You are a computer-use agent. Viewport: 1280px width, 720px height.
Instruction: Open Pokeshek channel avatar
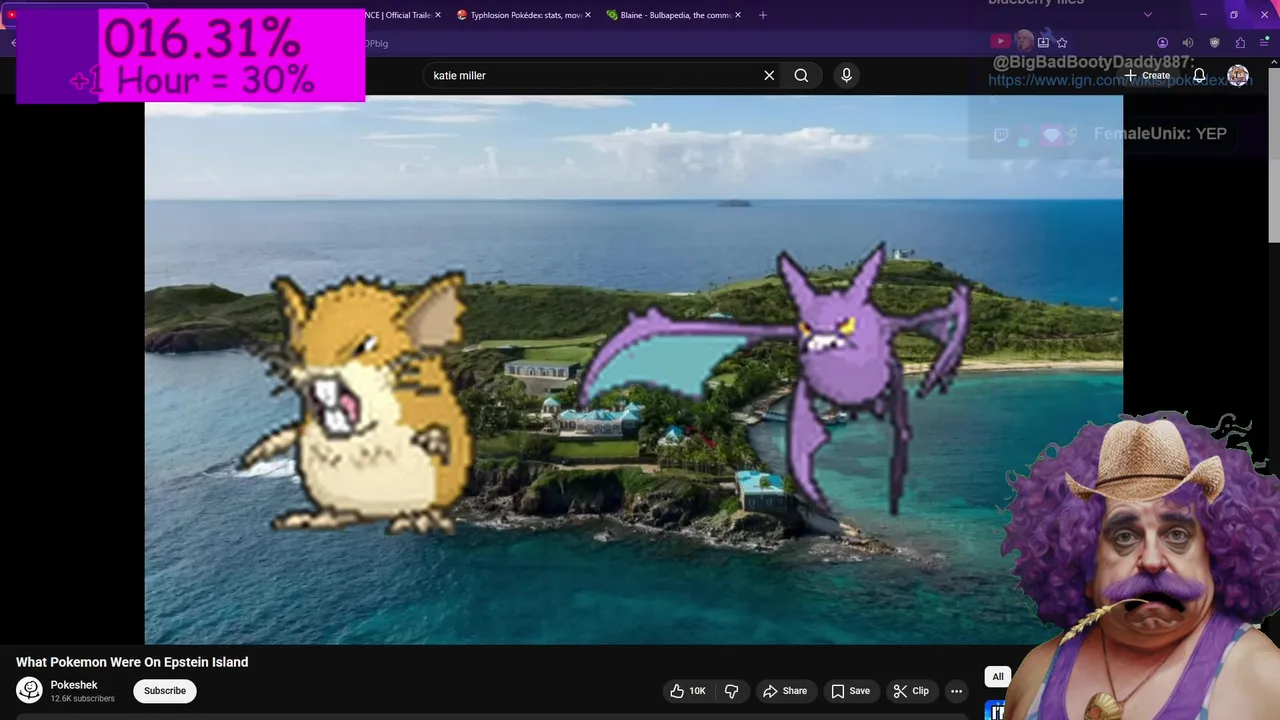(x=30, y=690)
